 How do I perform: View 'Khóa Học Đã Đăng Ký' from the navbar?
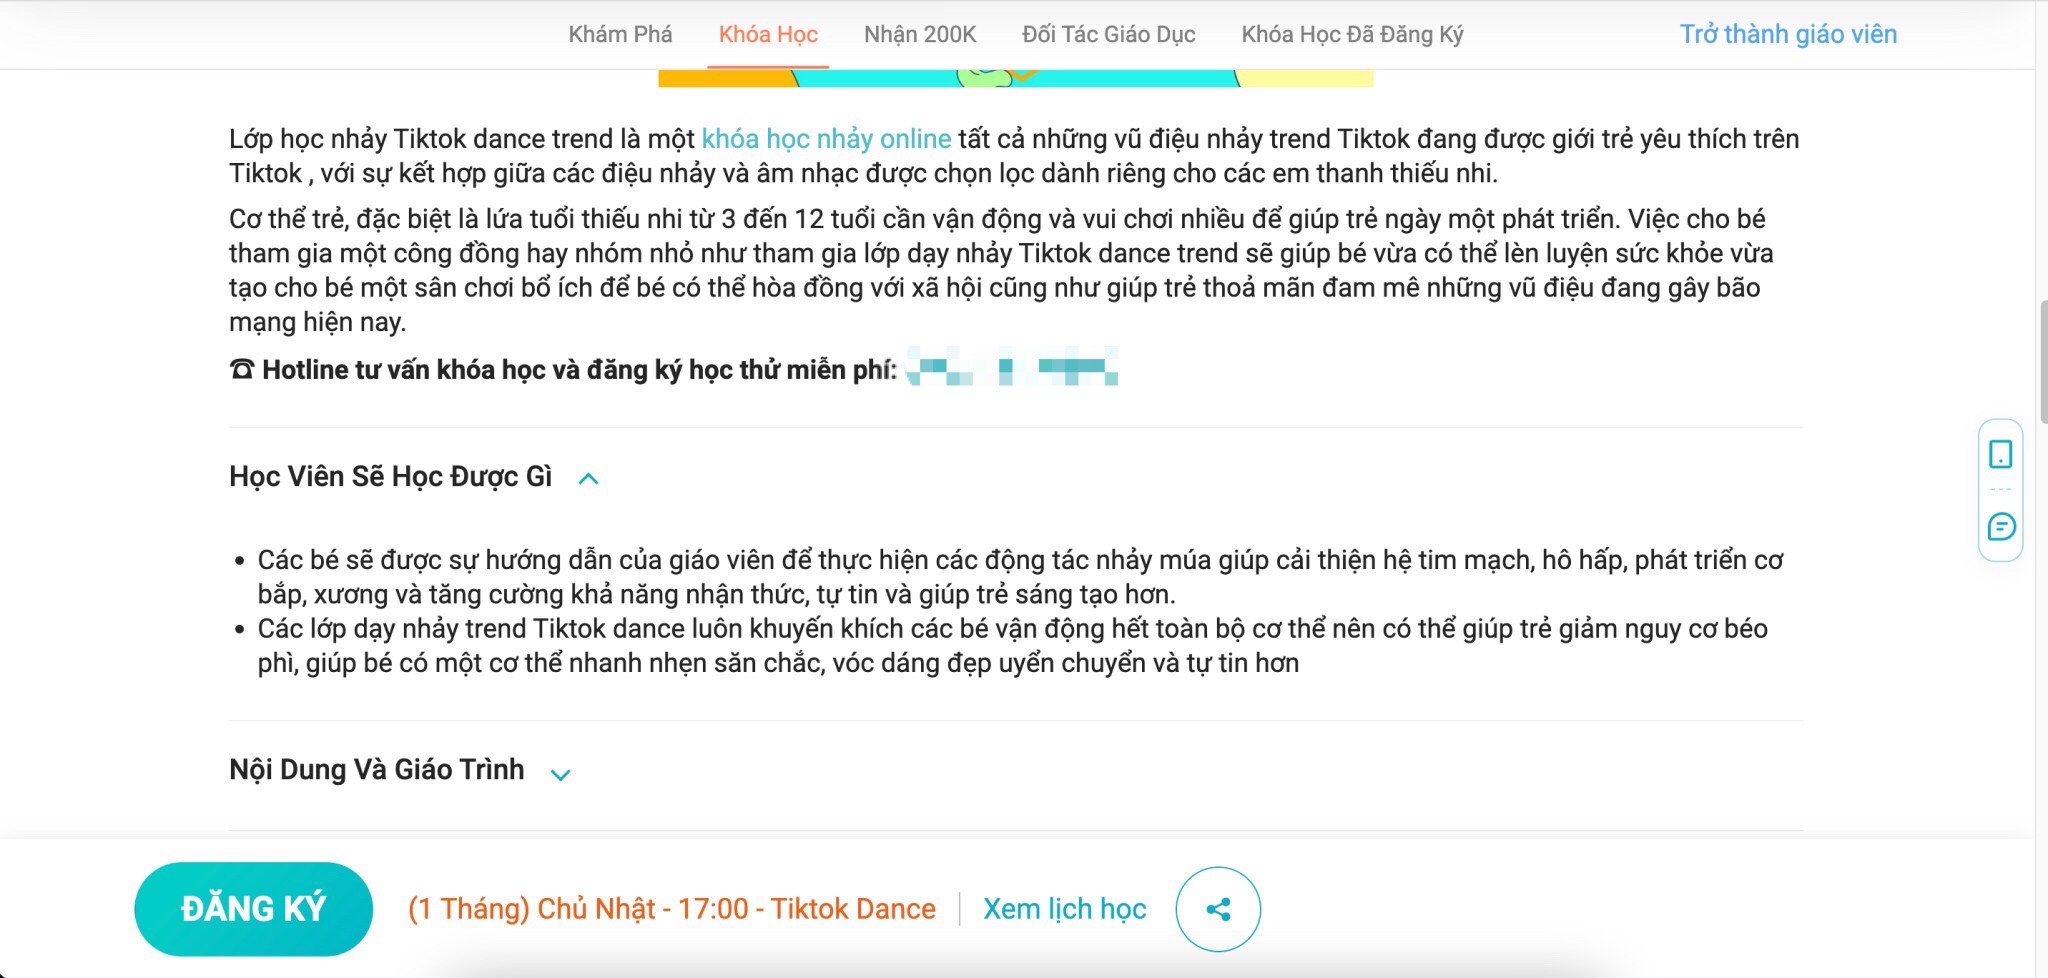tap(1351, 33)
